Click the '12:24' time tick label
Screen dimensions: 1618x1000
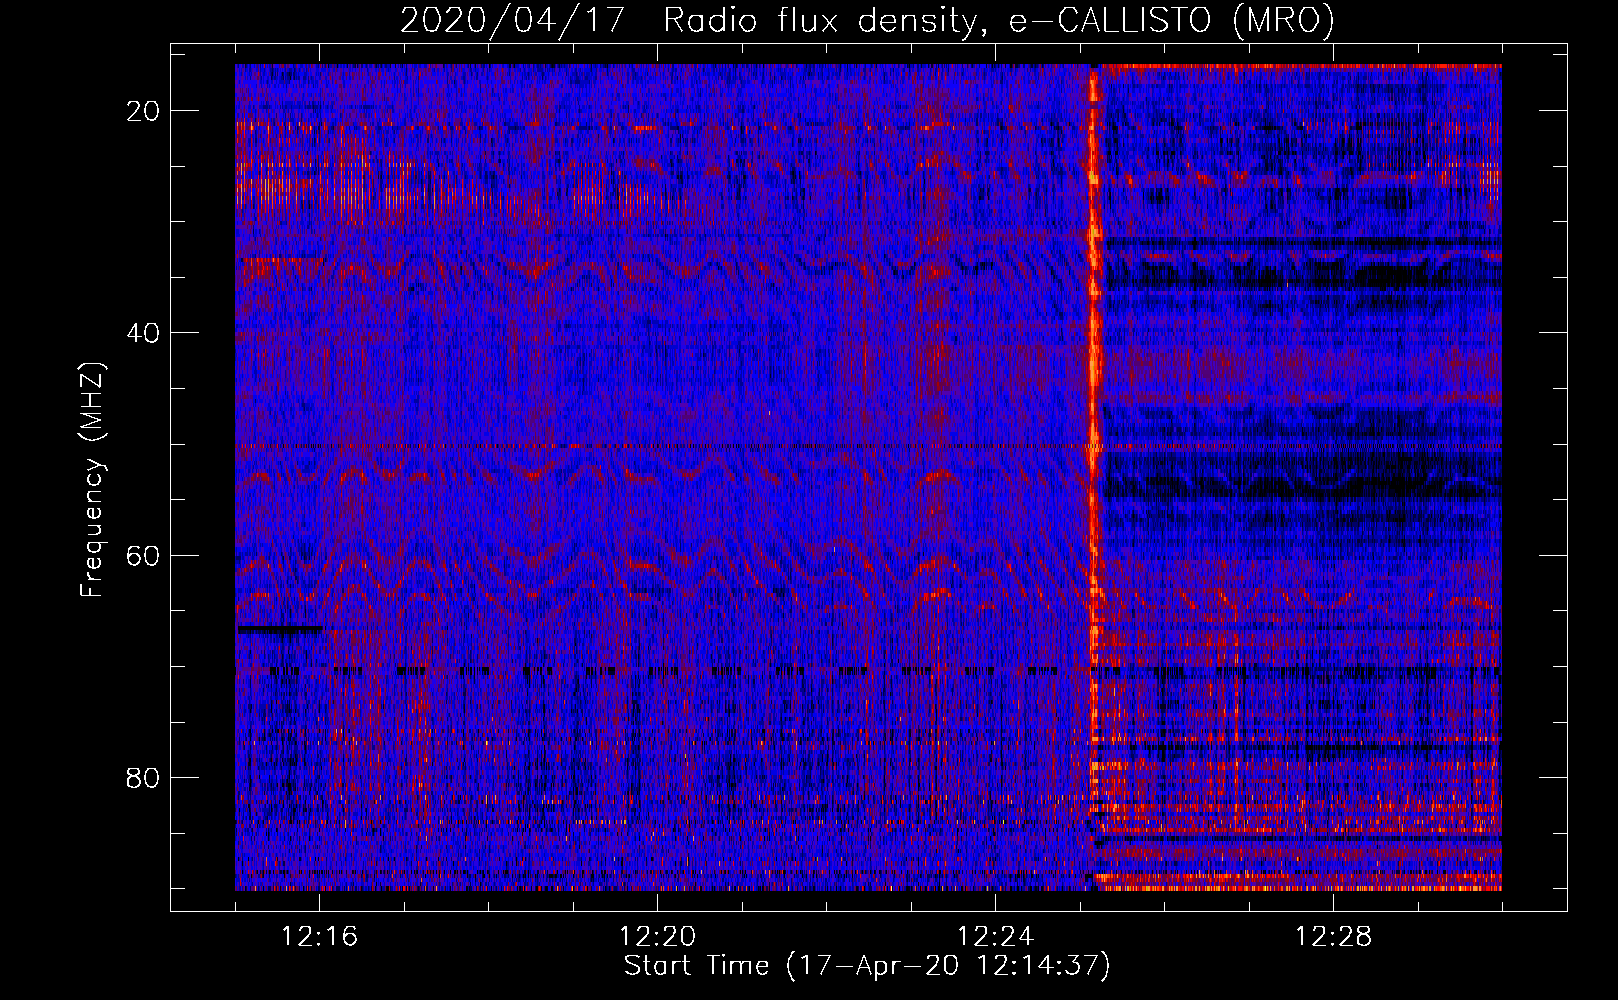click(995, 937)
